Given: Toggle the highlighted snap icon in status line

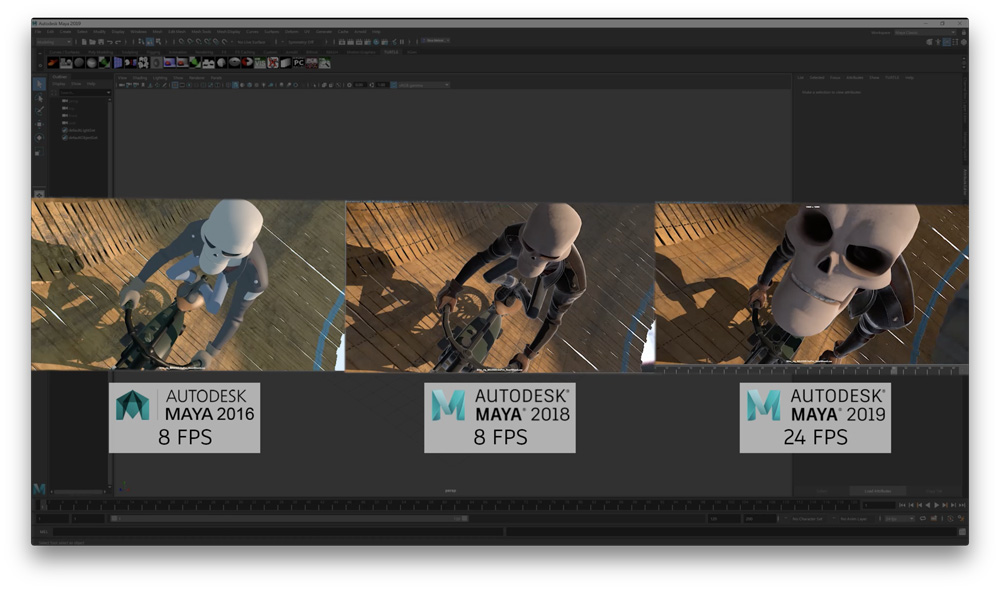Looking at the screenshot, I should click(x=150, y=42).
